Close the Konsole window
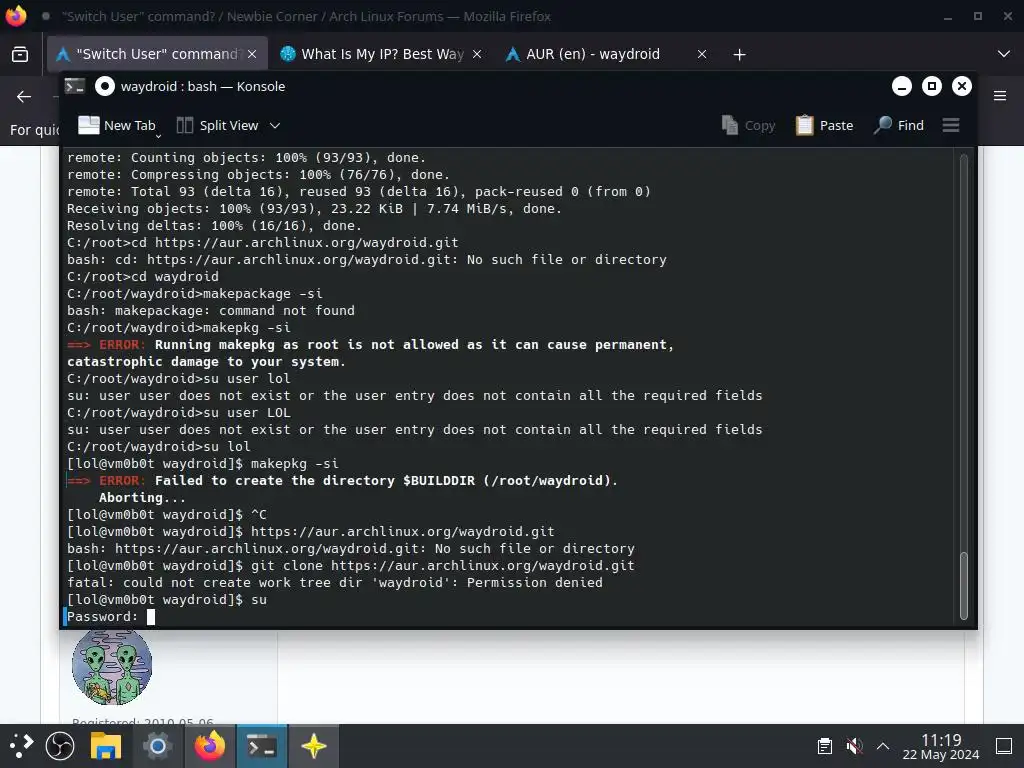 962,86
